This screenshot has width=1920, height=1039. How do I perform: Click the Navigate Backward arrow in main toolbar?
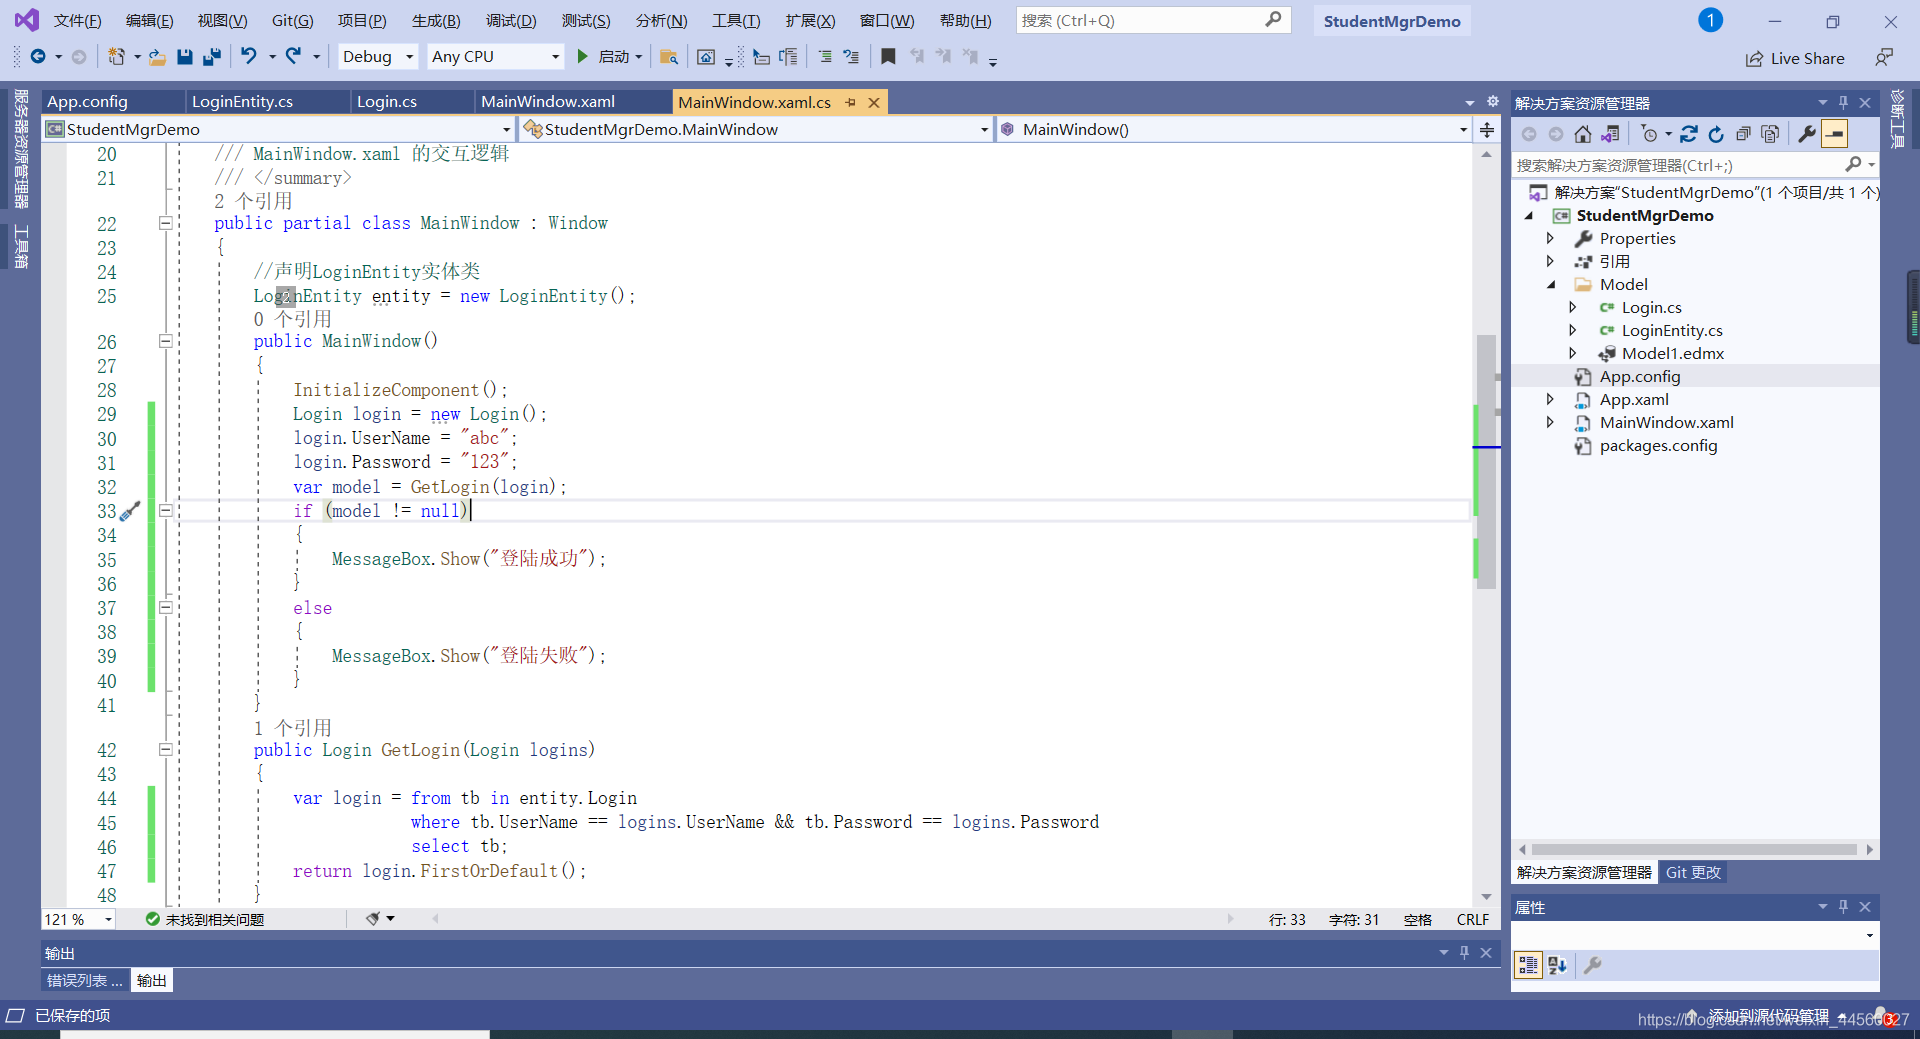point(38,57)
